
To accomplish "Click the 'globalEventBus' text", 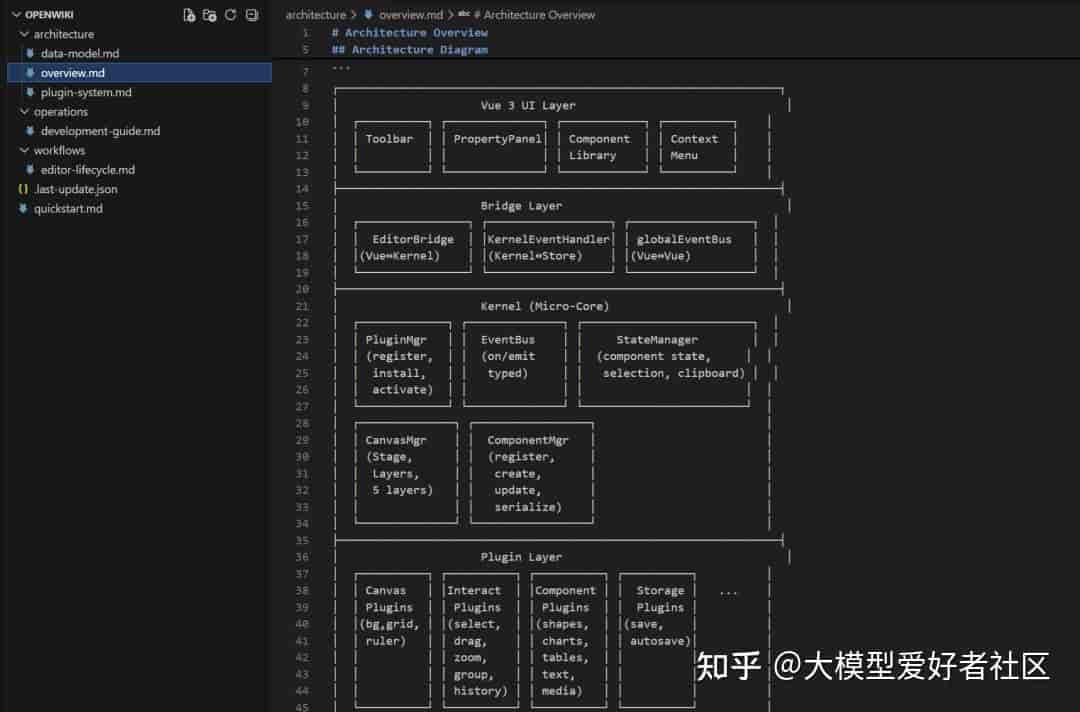I will [684, 239].
